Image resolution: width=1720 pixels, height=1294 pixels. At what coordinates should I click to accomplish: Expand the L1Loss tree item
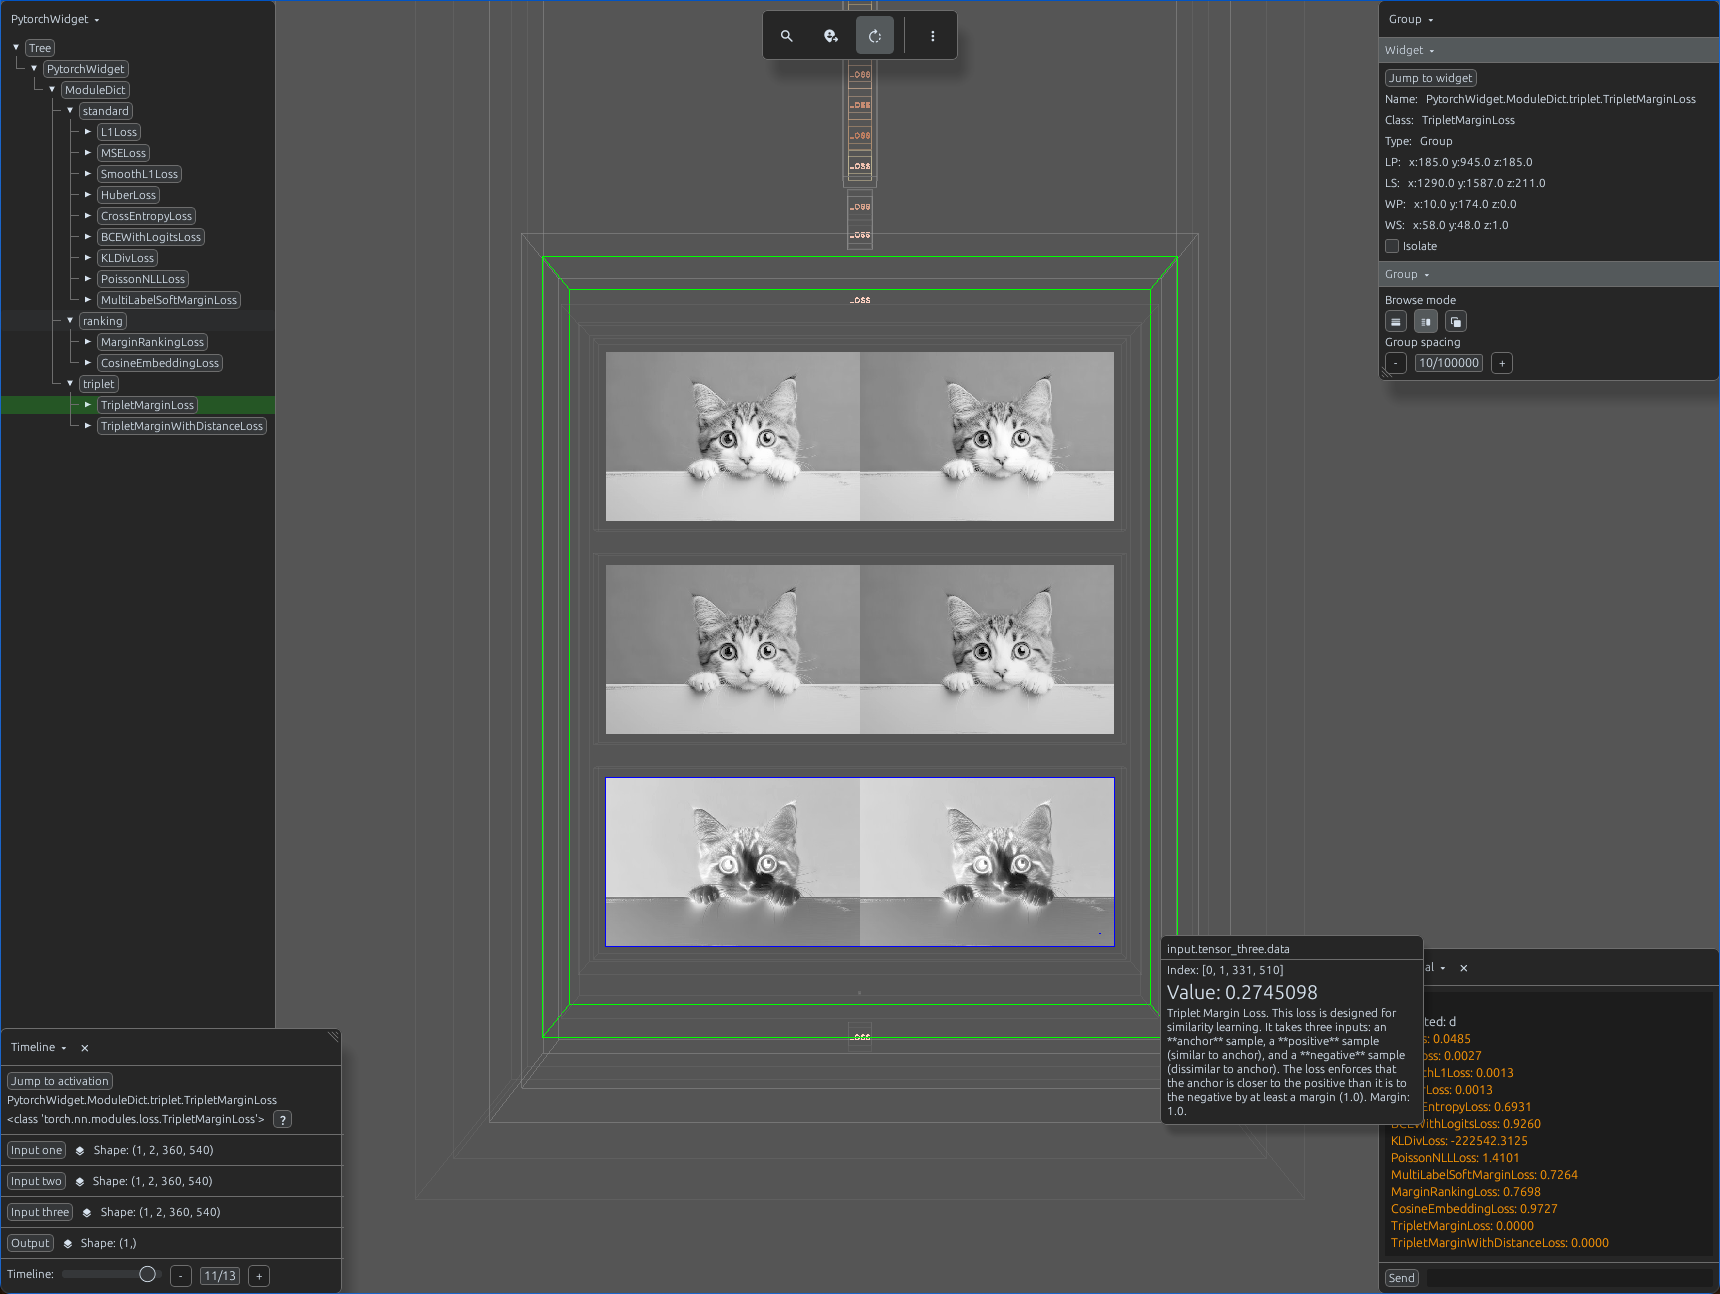88,131
